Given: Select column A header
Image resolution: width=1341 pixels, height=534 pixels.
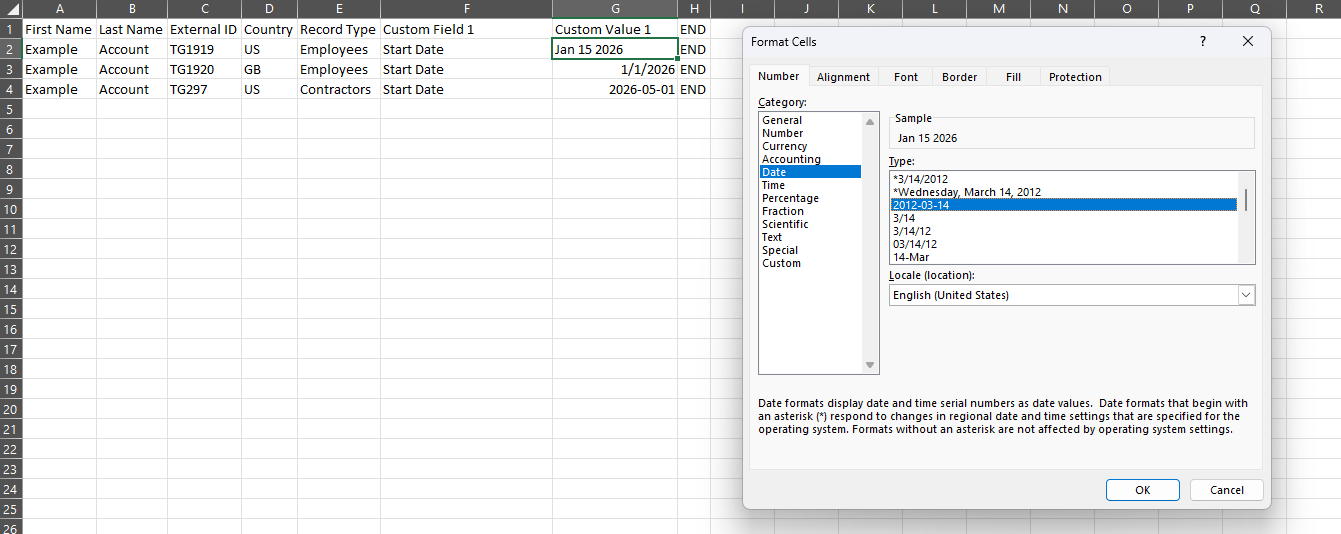Looking at the screenshot, I should point(60,9).
